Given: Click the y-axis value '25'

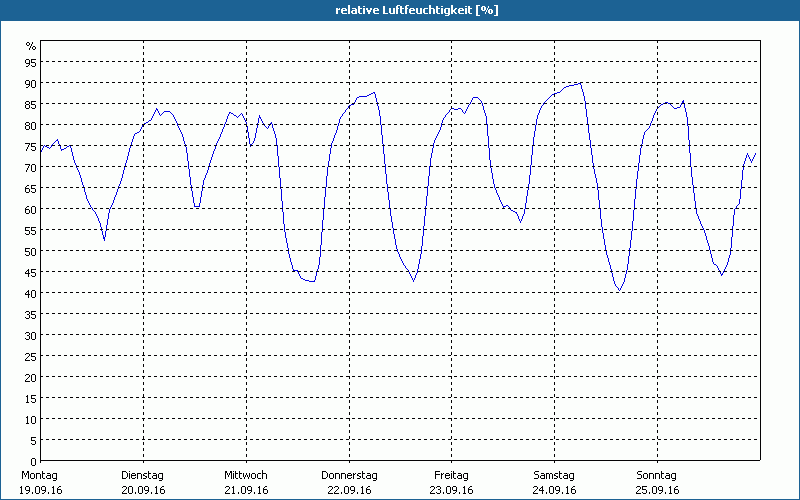Looking at the screenshot, I should pyautogui.click(x=31, y=356).
